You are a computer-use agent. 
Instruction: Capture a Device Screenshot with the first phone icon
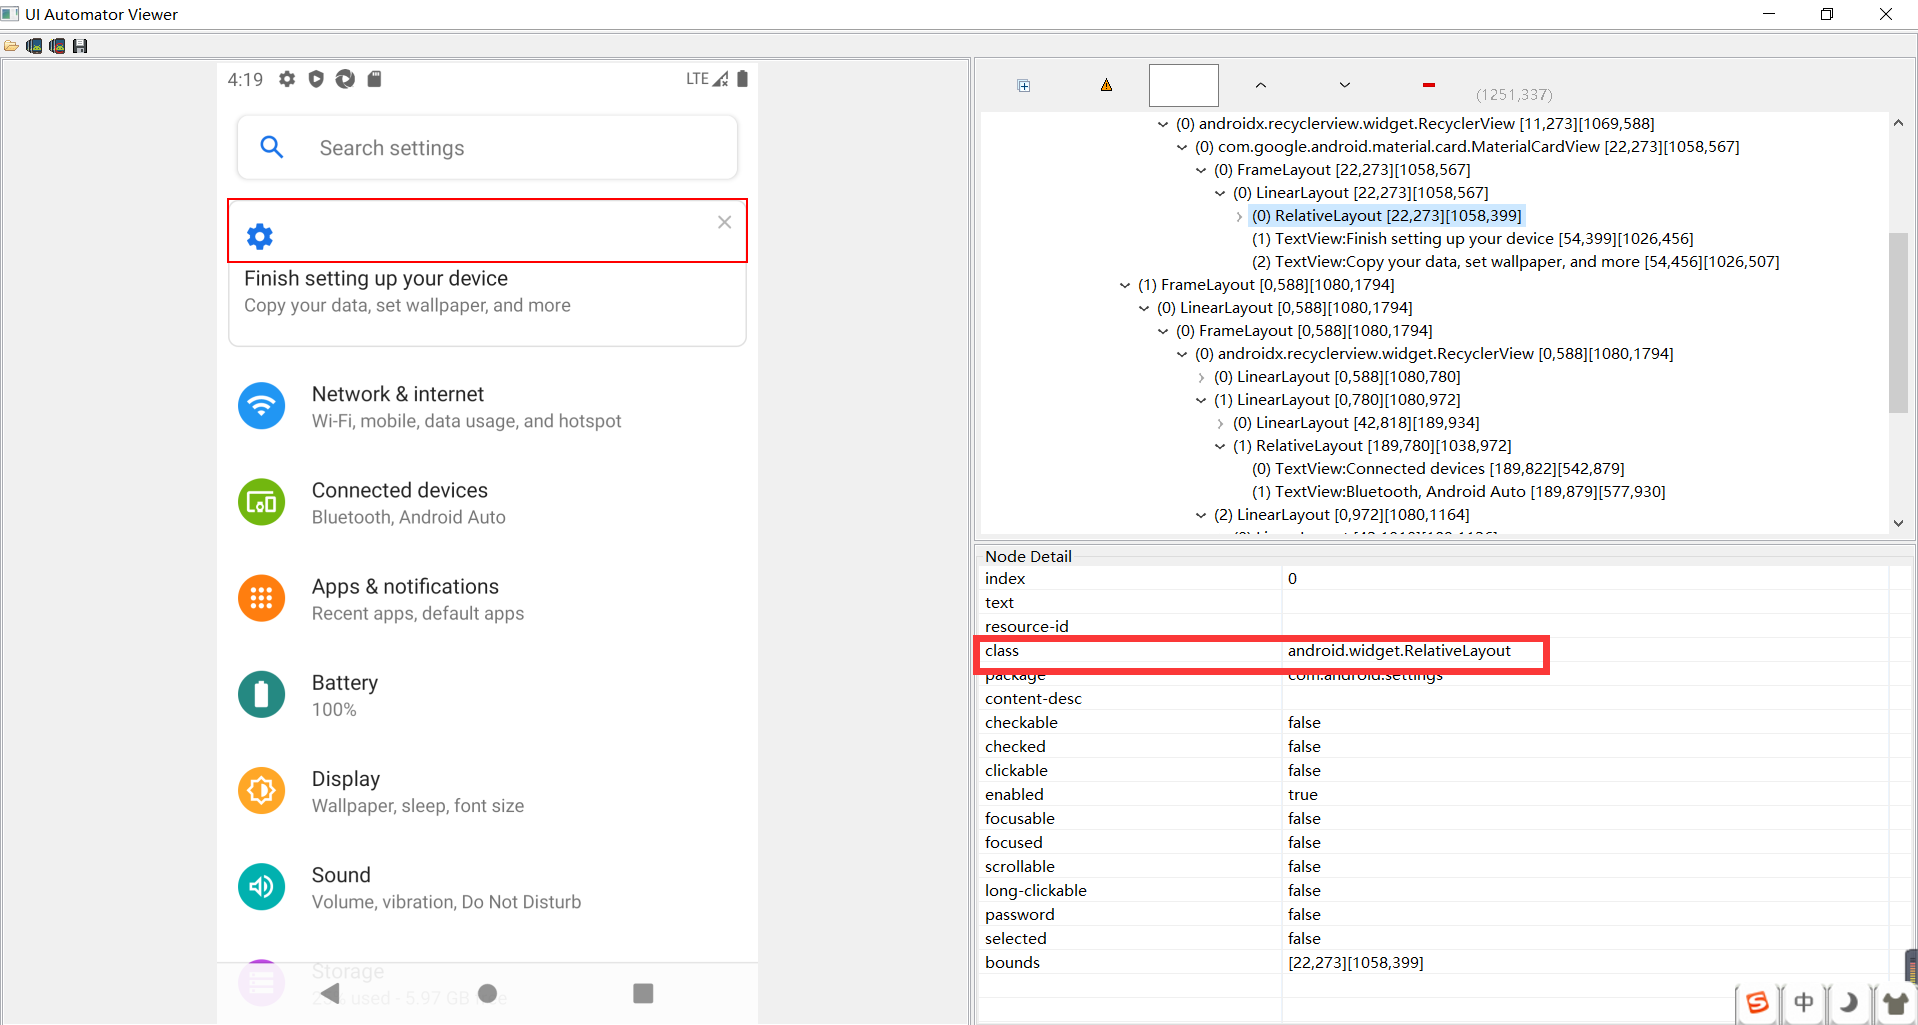click(34, 46)
